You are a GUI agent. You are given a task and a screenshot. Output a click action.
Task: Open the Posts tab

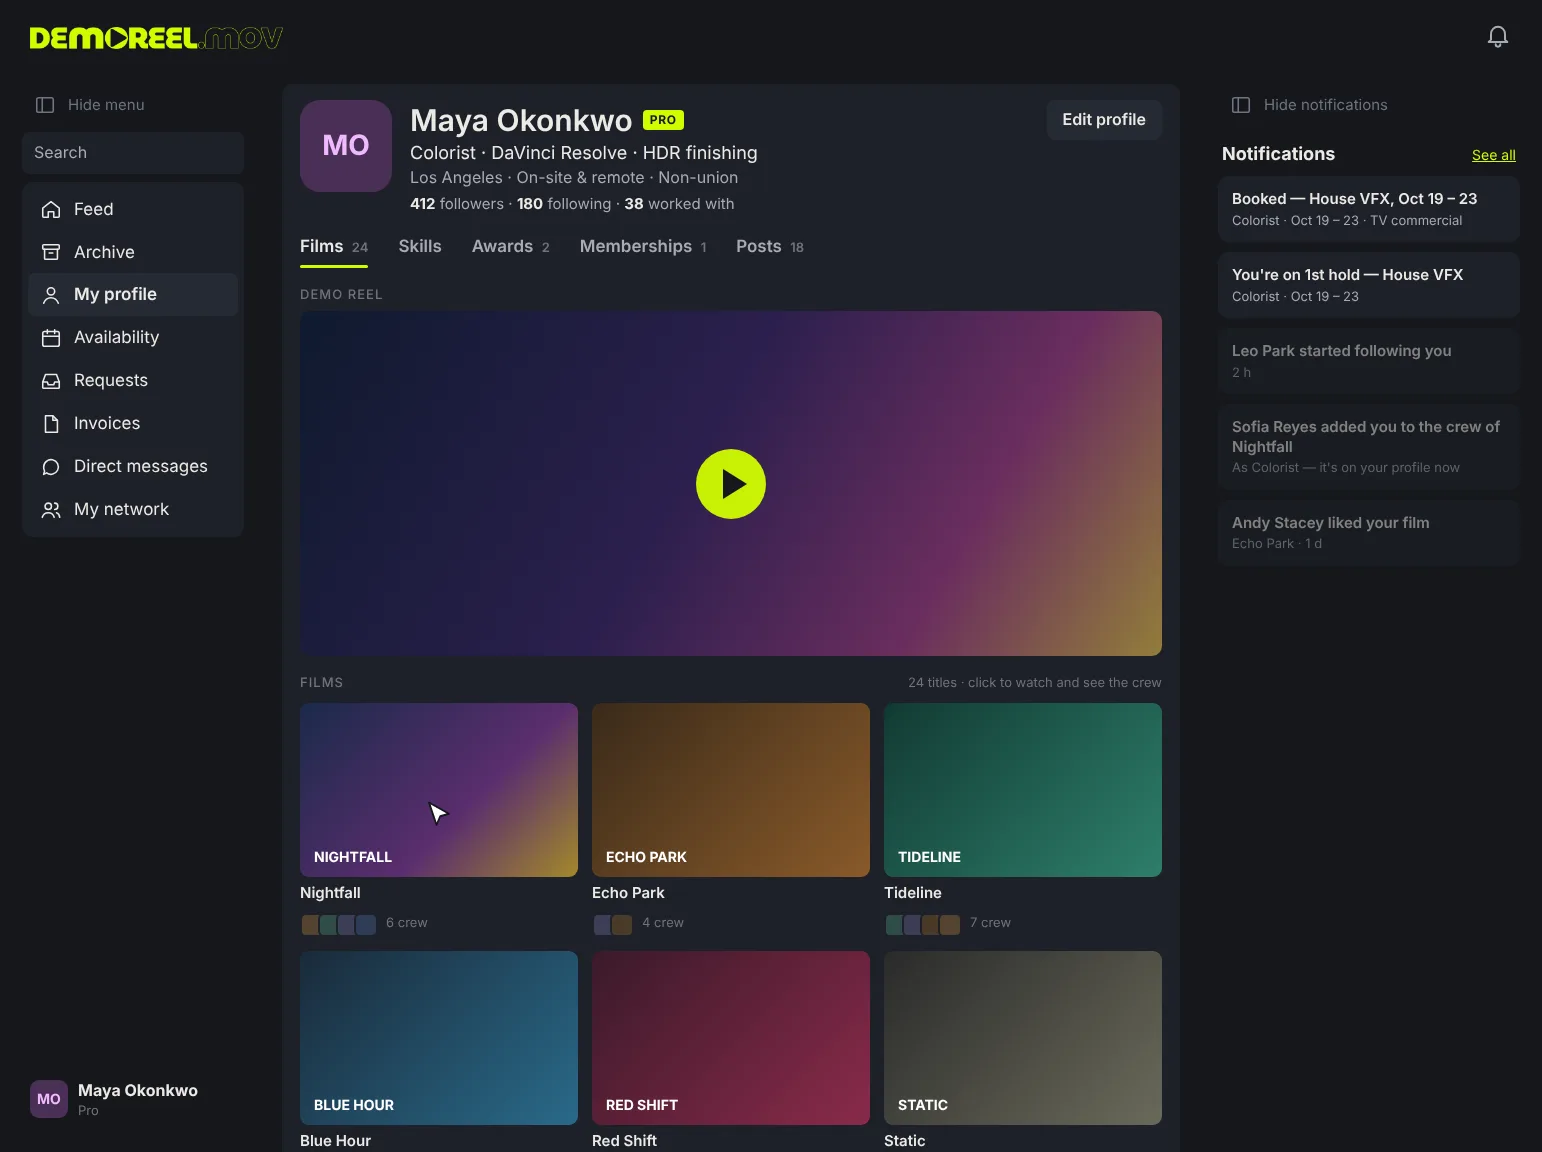[x=770, y=246]
